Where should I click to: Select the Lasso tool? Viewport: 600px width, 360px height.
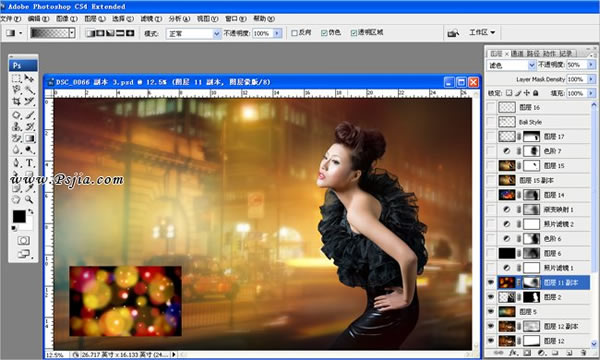(16, 90)
